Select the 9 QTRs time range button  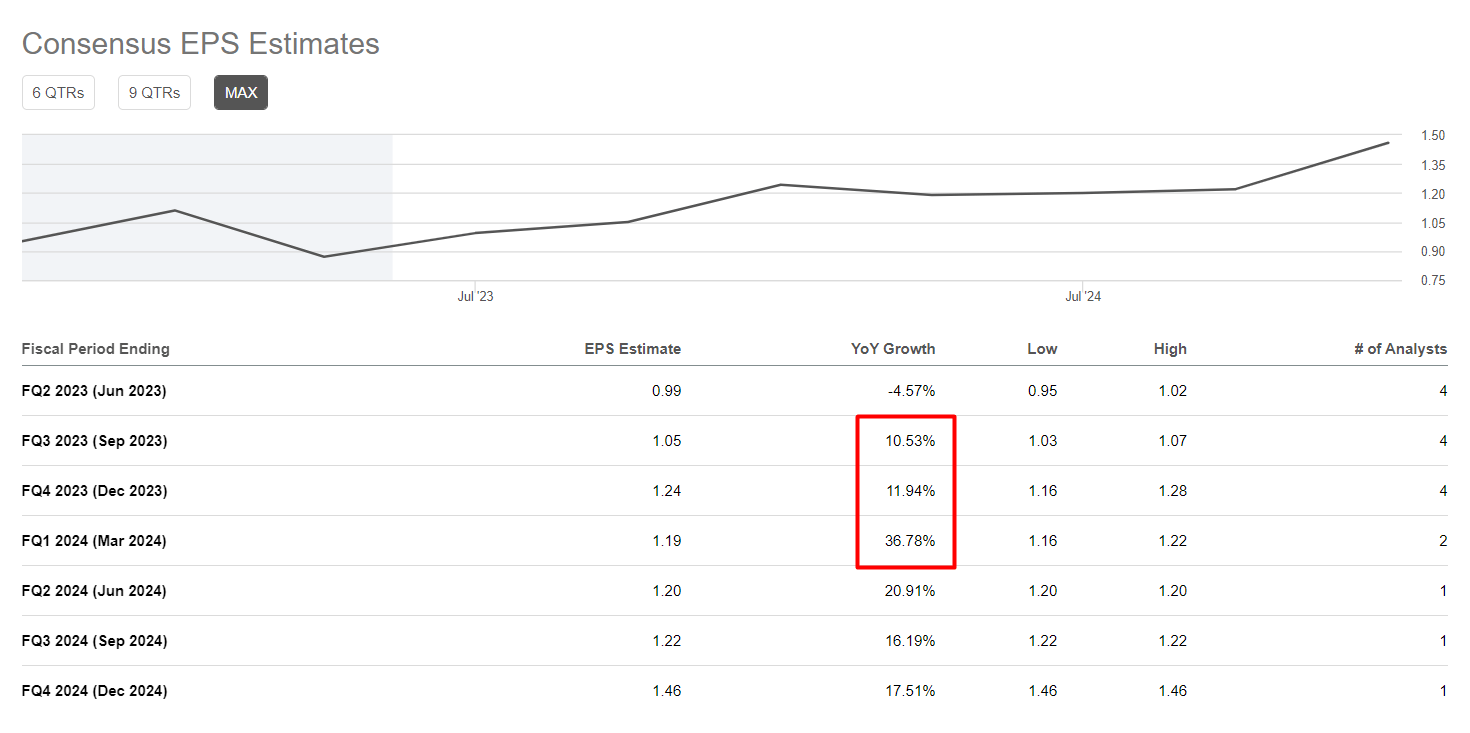tap(153, 91)
